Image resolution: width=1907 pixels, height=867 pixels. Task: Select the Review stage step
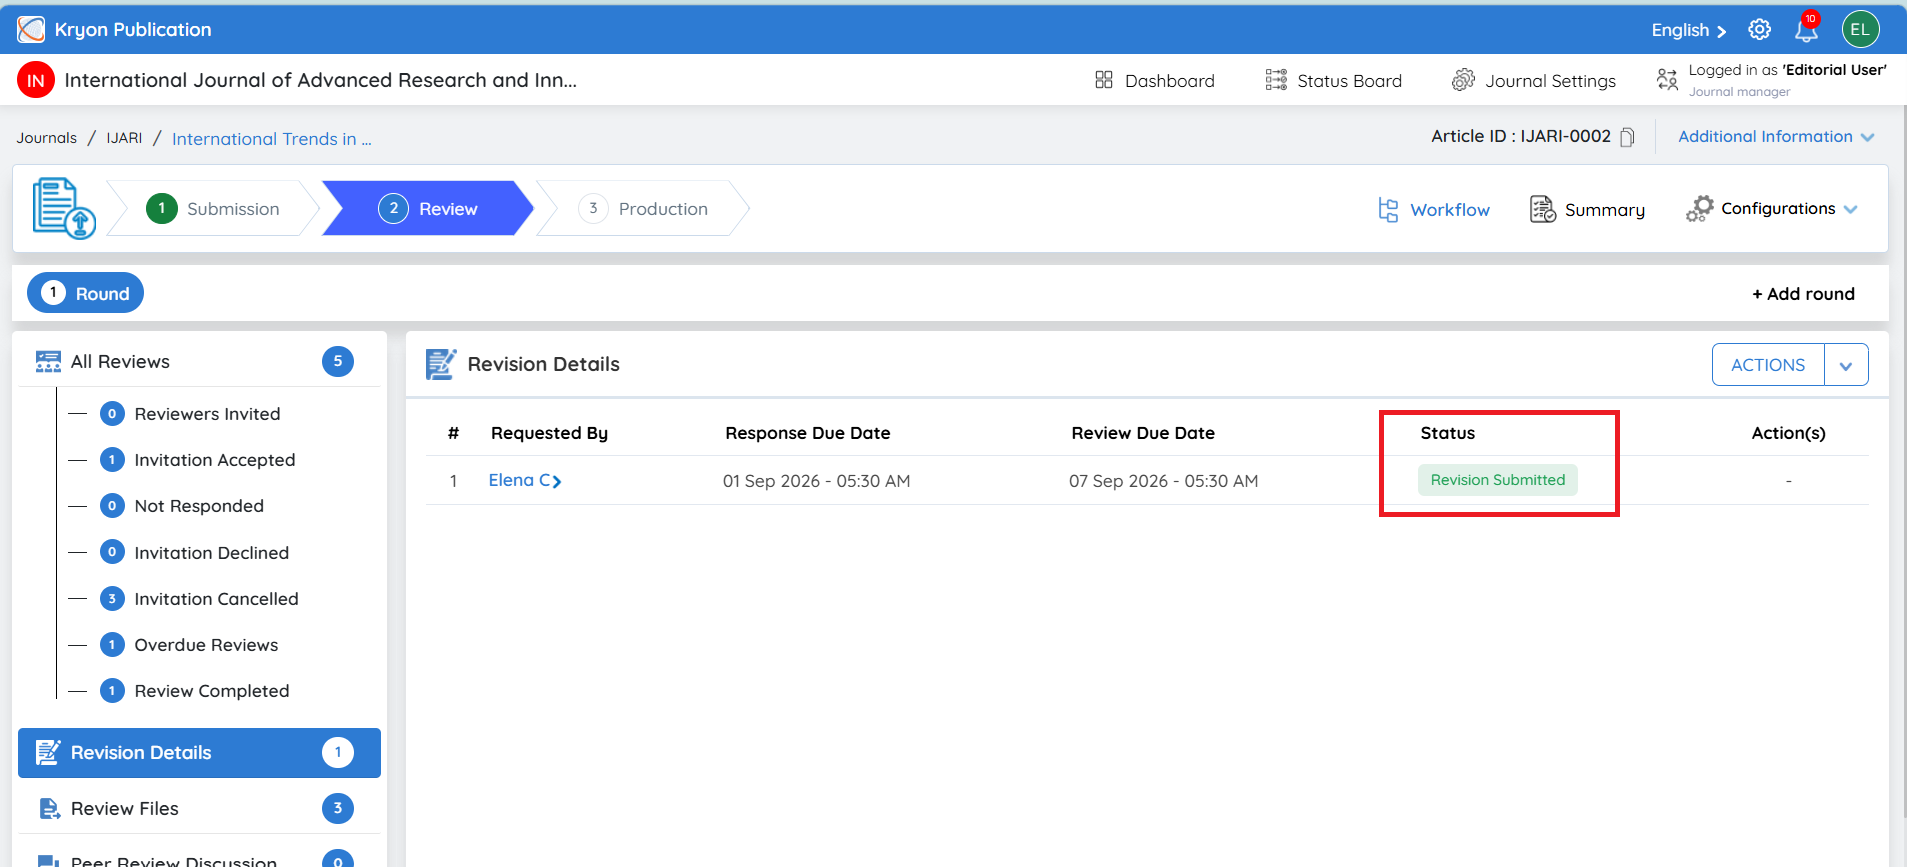tap(428, 208)
